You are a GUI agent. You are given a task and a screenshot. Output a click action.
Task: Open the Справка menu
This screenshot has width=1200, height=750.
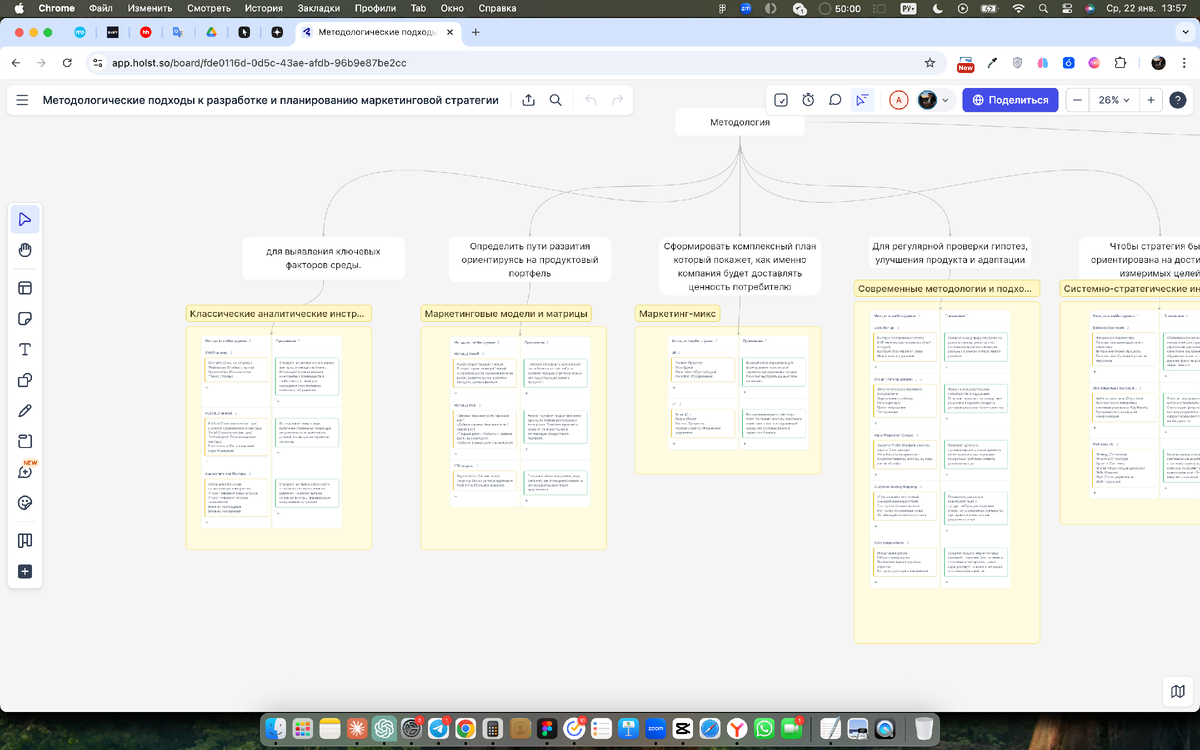point(498,8)
